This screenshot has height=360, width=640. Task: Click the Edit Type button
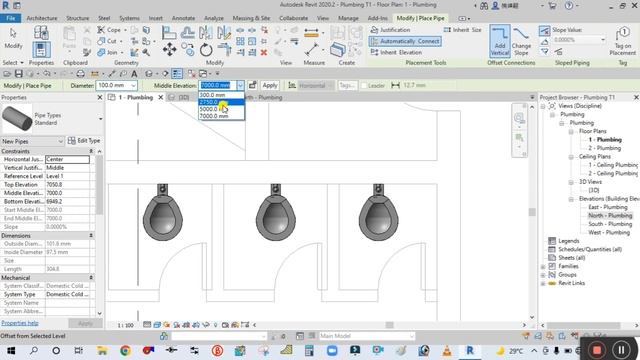point(84,140)
